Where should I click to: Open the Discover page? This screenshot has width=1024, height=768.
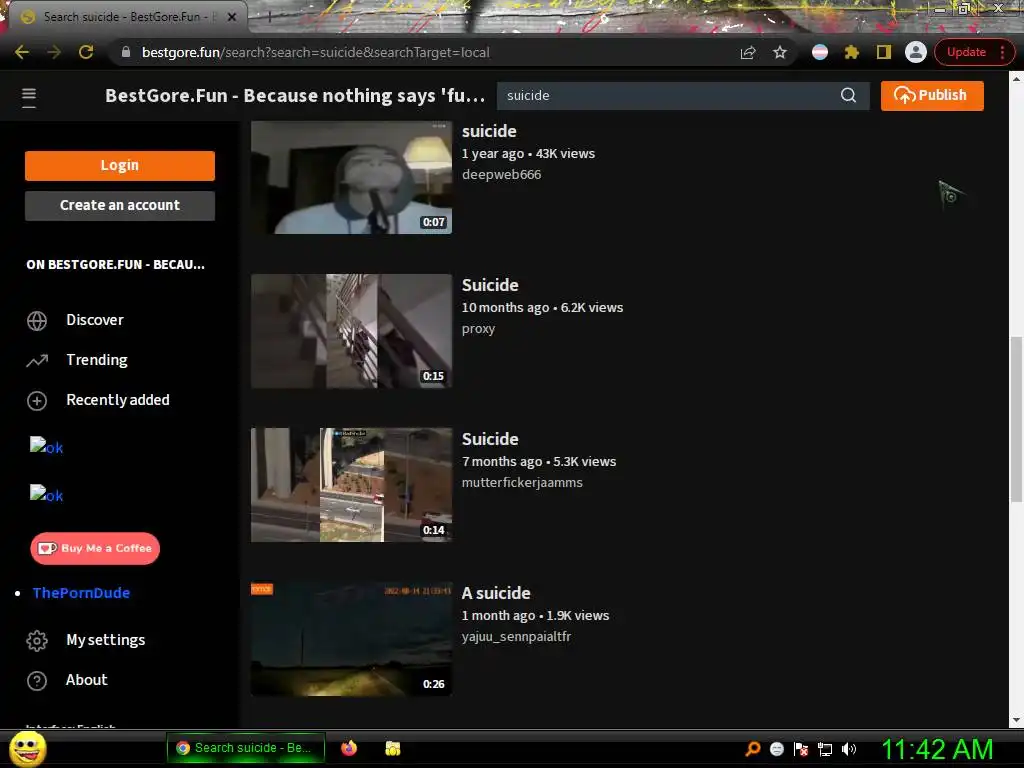(x=95, y=320)
